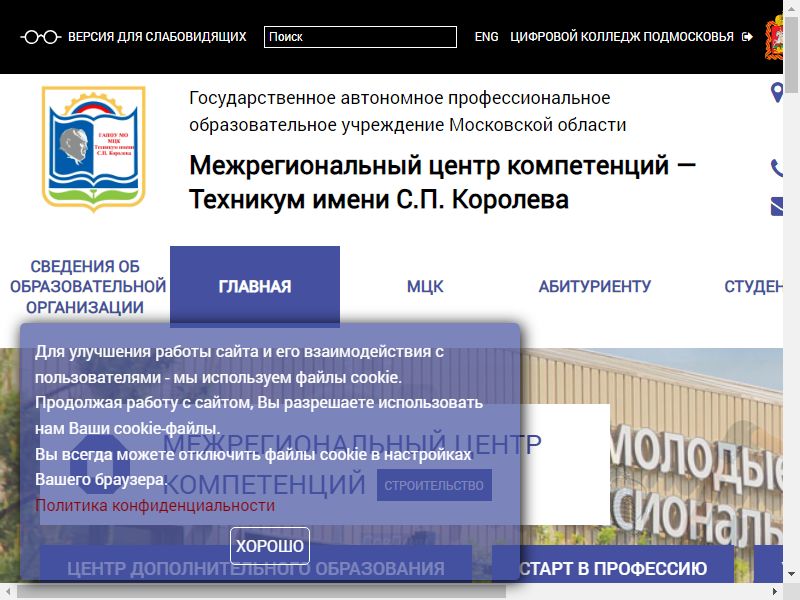The width and height of the screenshot is (800, 600).
Task: Click the map pin location icon
Action: coord(777,93)
